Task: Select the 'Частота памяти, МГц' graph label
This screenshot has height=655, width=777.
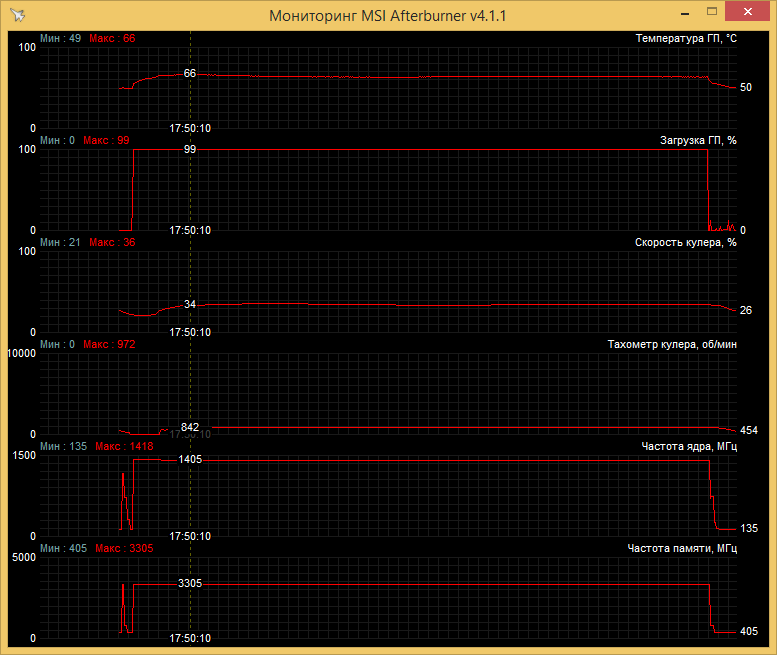Action: pos(682,548)
